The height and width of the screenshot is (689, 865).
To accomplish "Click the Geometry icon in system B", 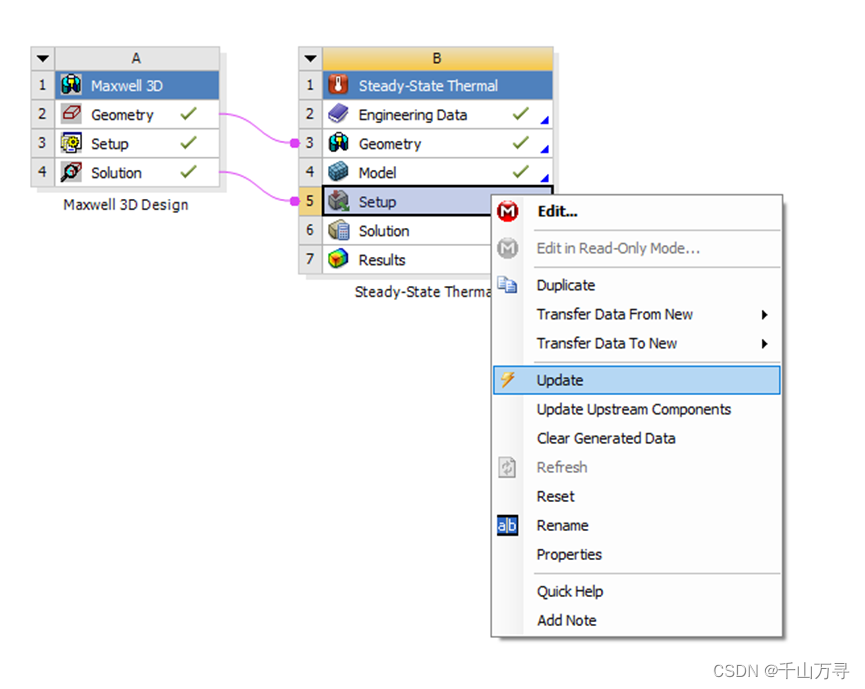I will [x=338, y=143].
